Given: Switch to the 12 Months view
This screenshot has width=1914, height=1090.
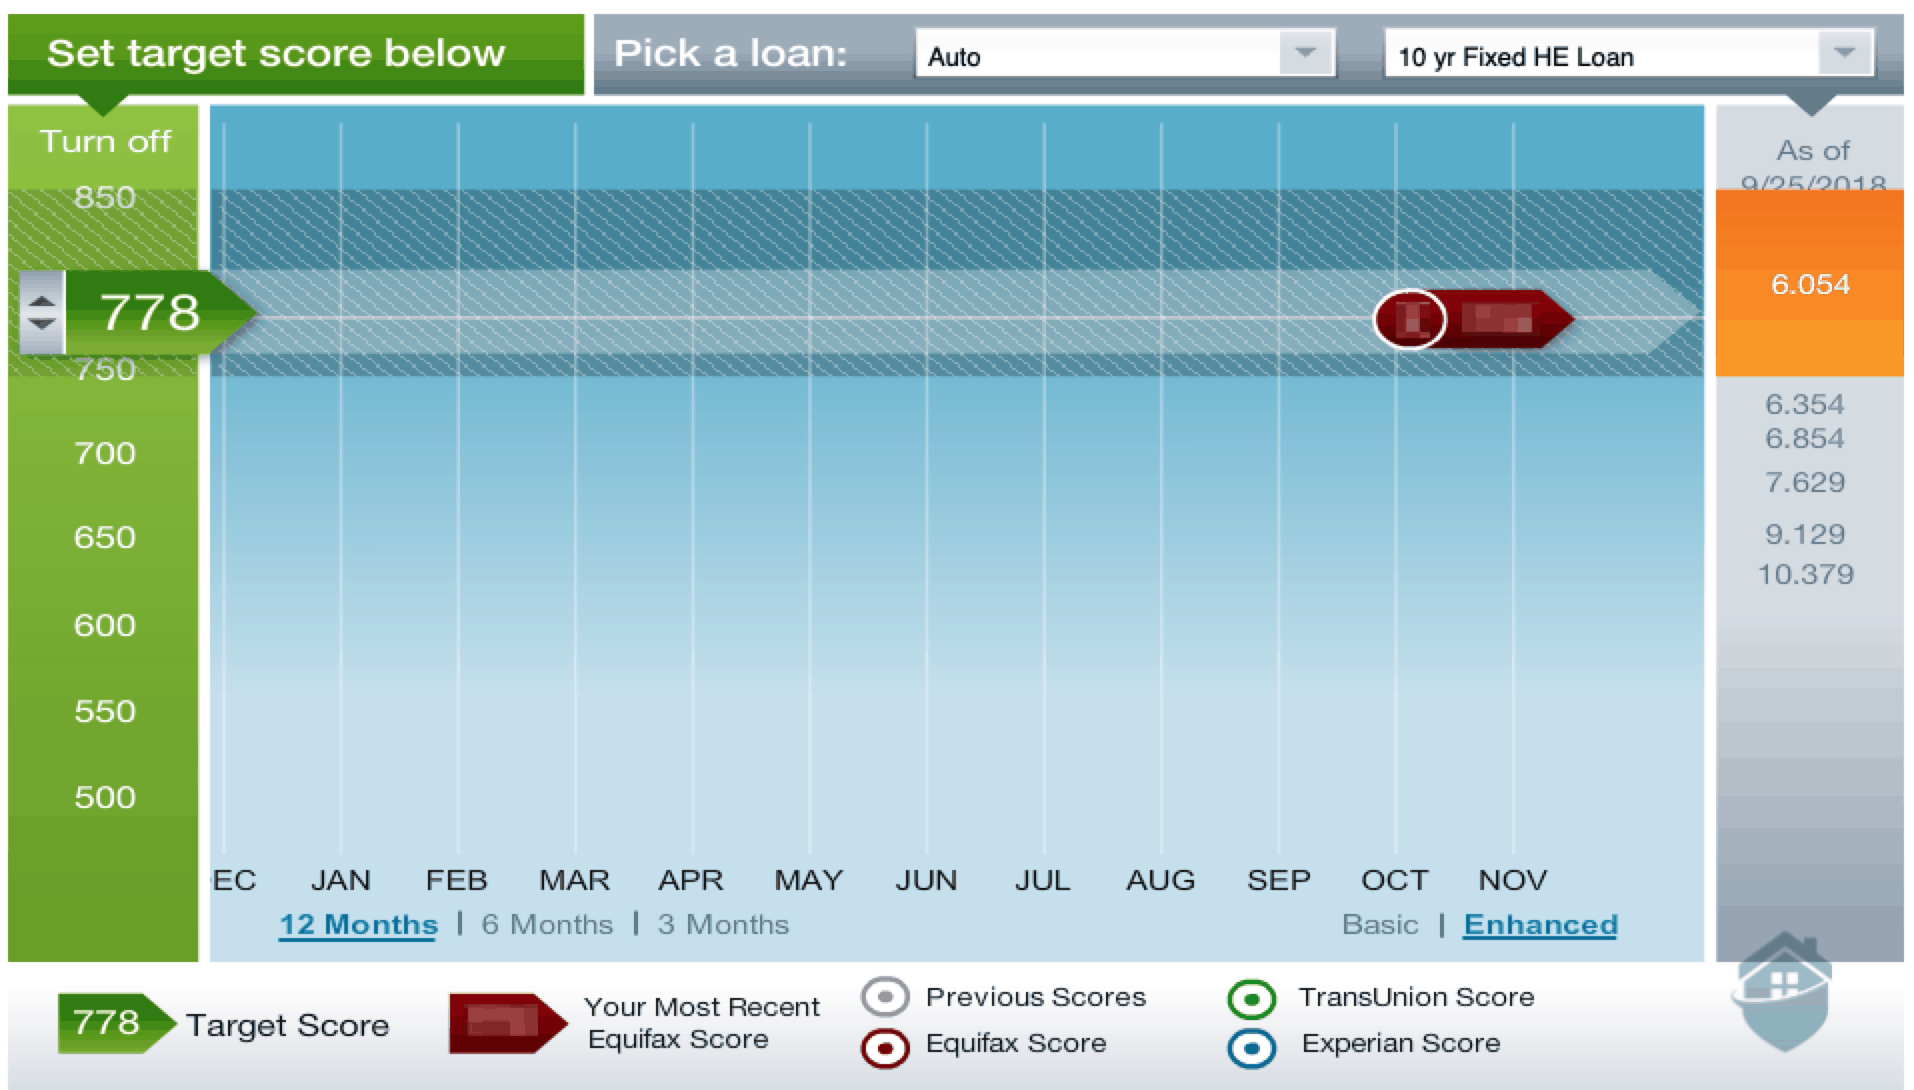Looking at the screenshot, I should (358, 924).
